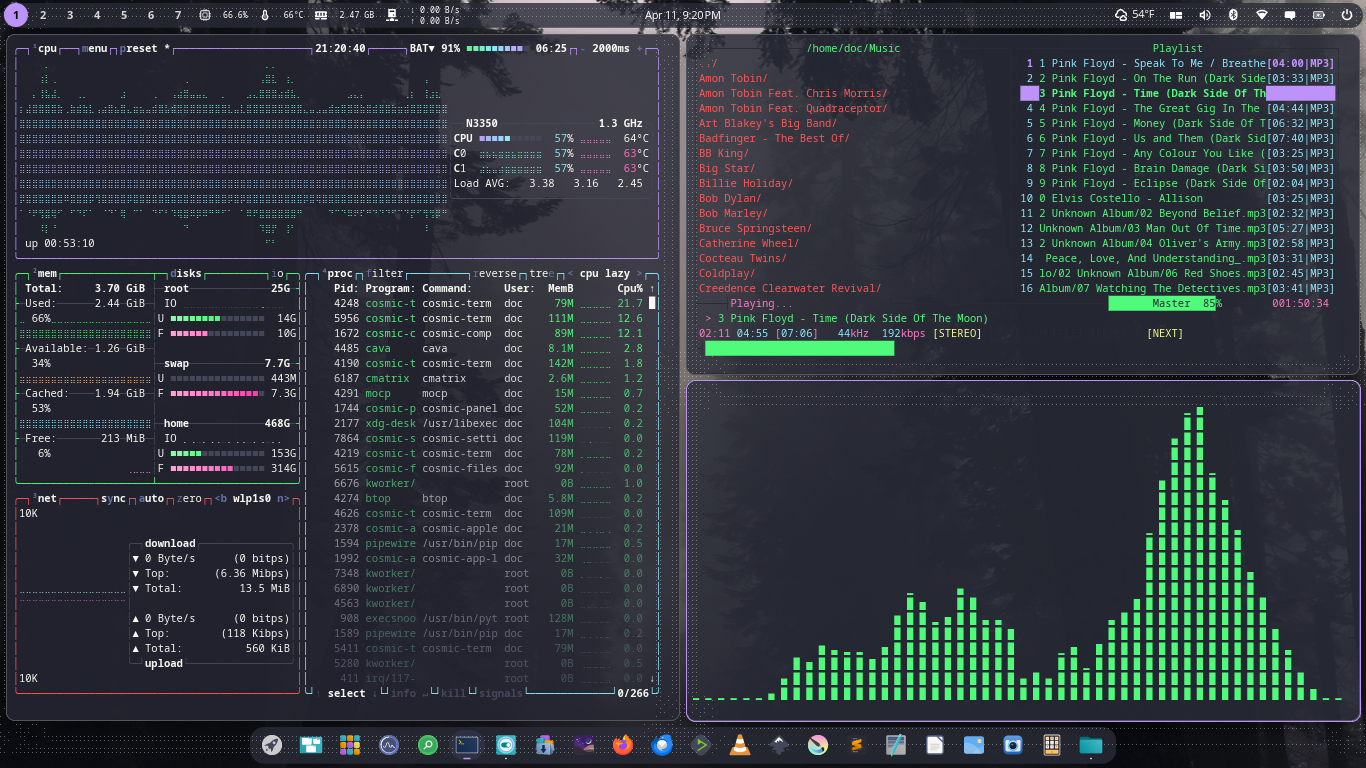Open VLC media player from the dock

[740, 745]
